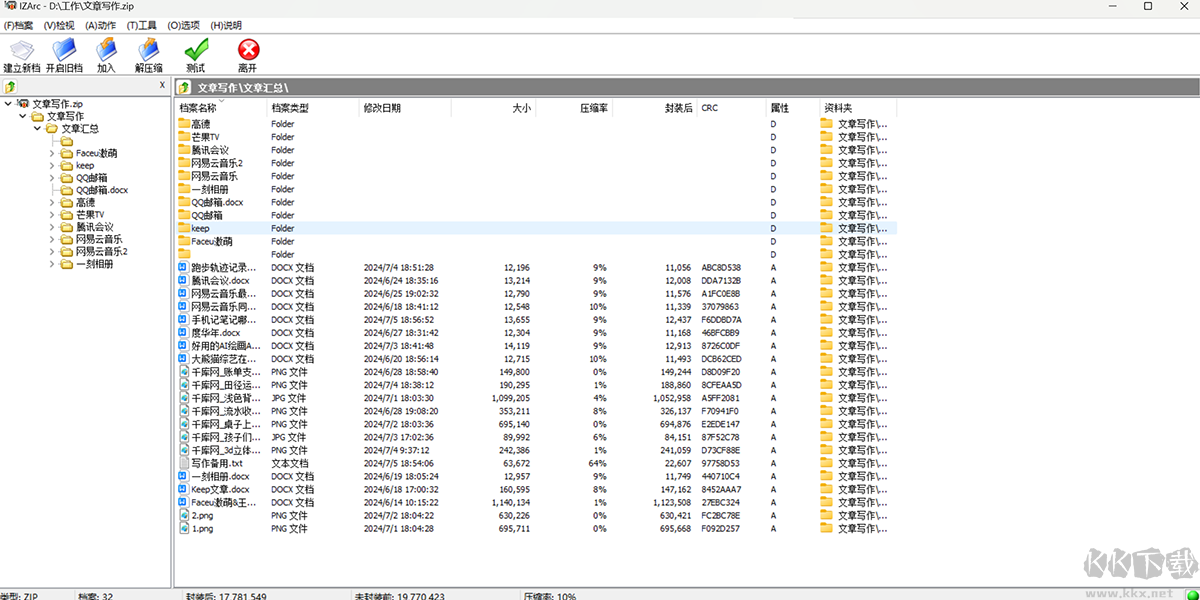This screenshot has height=600, width=1200.
Task: Run archive test with 测试 checkmark icon
Action: tap(196, 54)
